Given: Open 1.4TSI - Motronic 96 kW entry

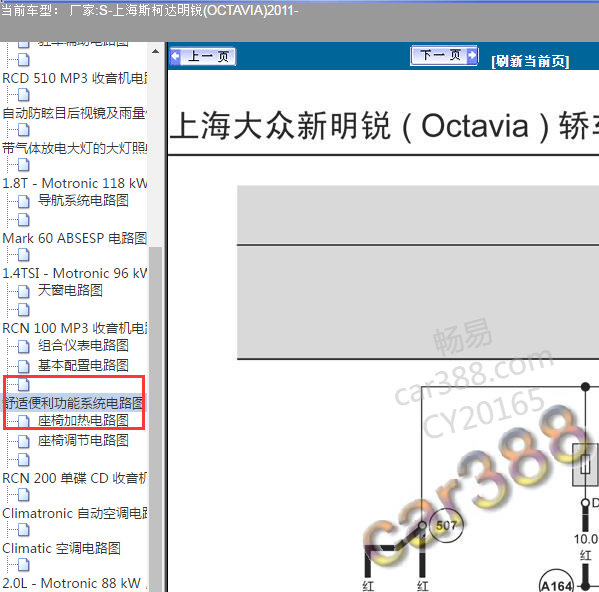Looking at the screenshot, I should [x=75, y=273].
